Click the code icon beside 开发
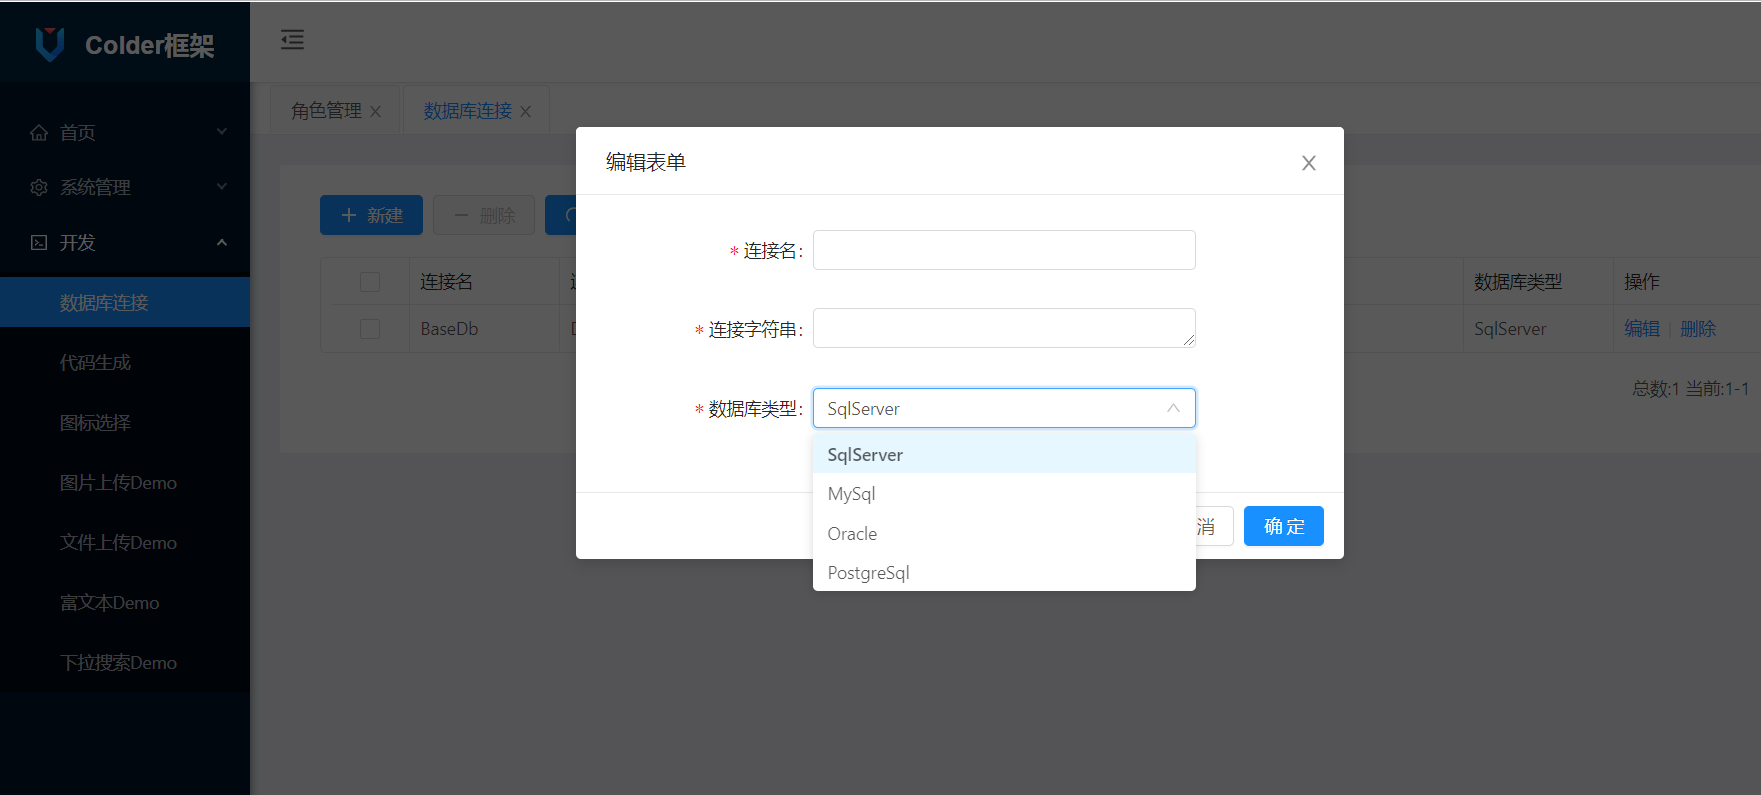1761x795 pixels. 39,243
